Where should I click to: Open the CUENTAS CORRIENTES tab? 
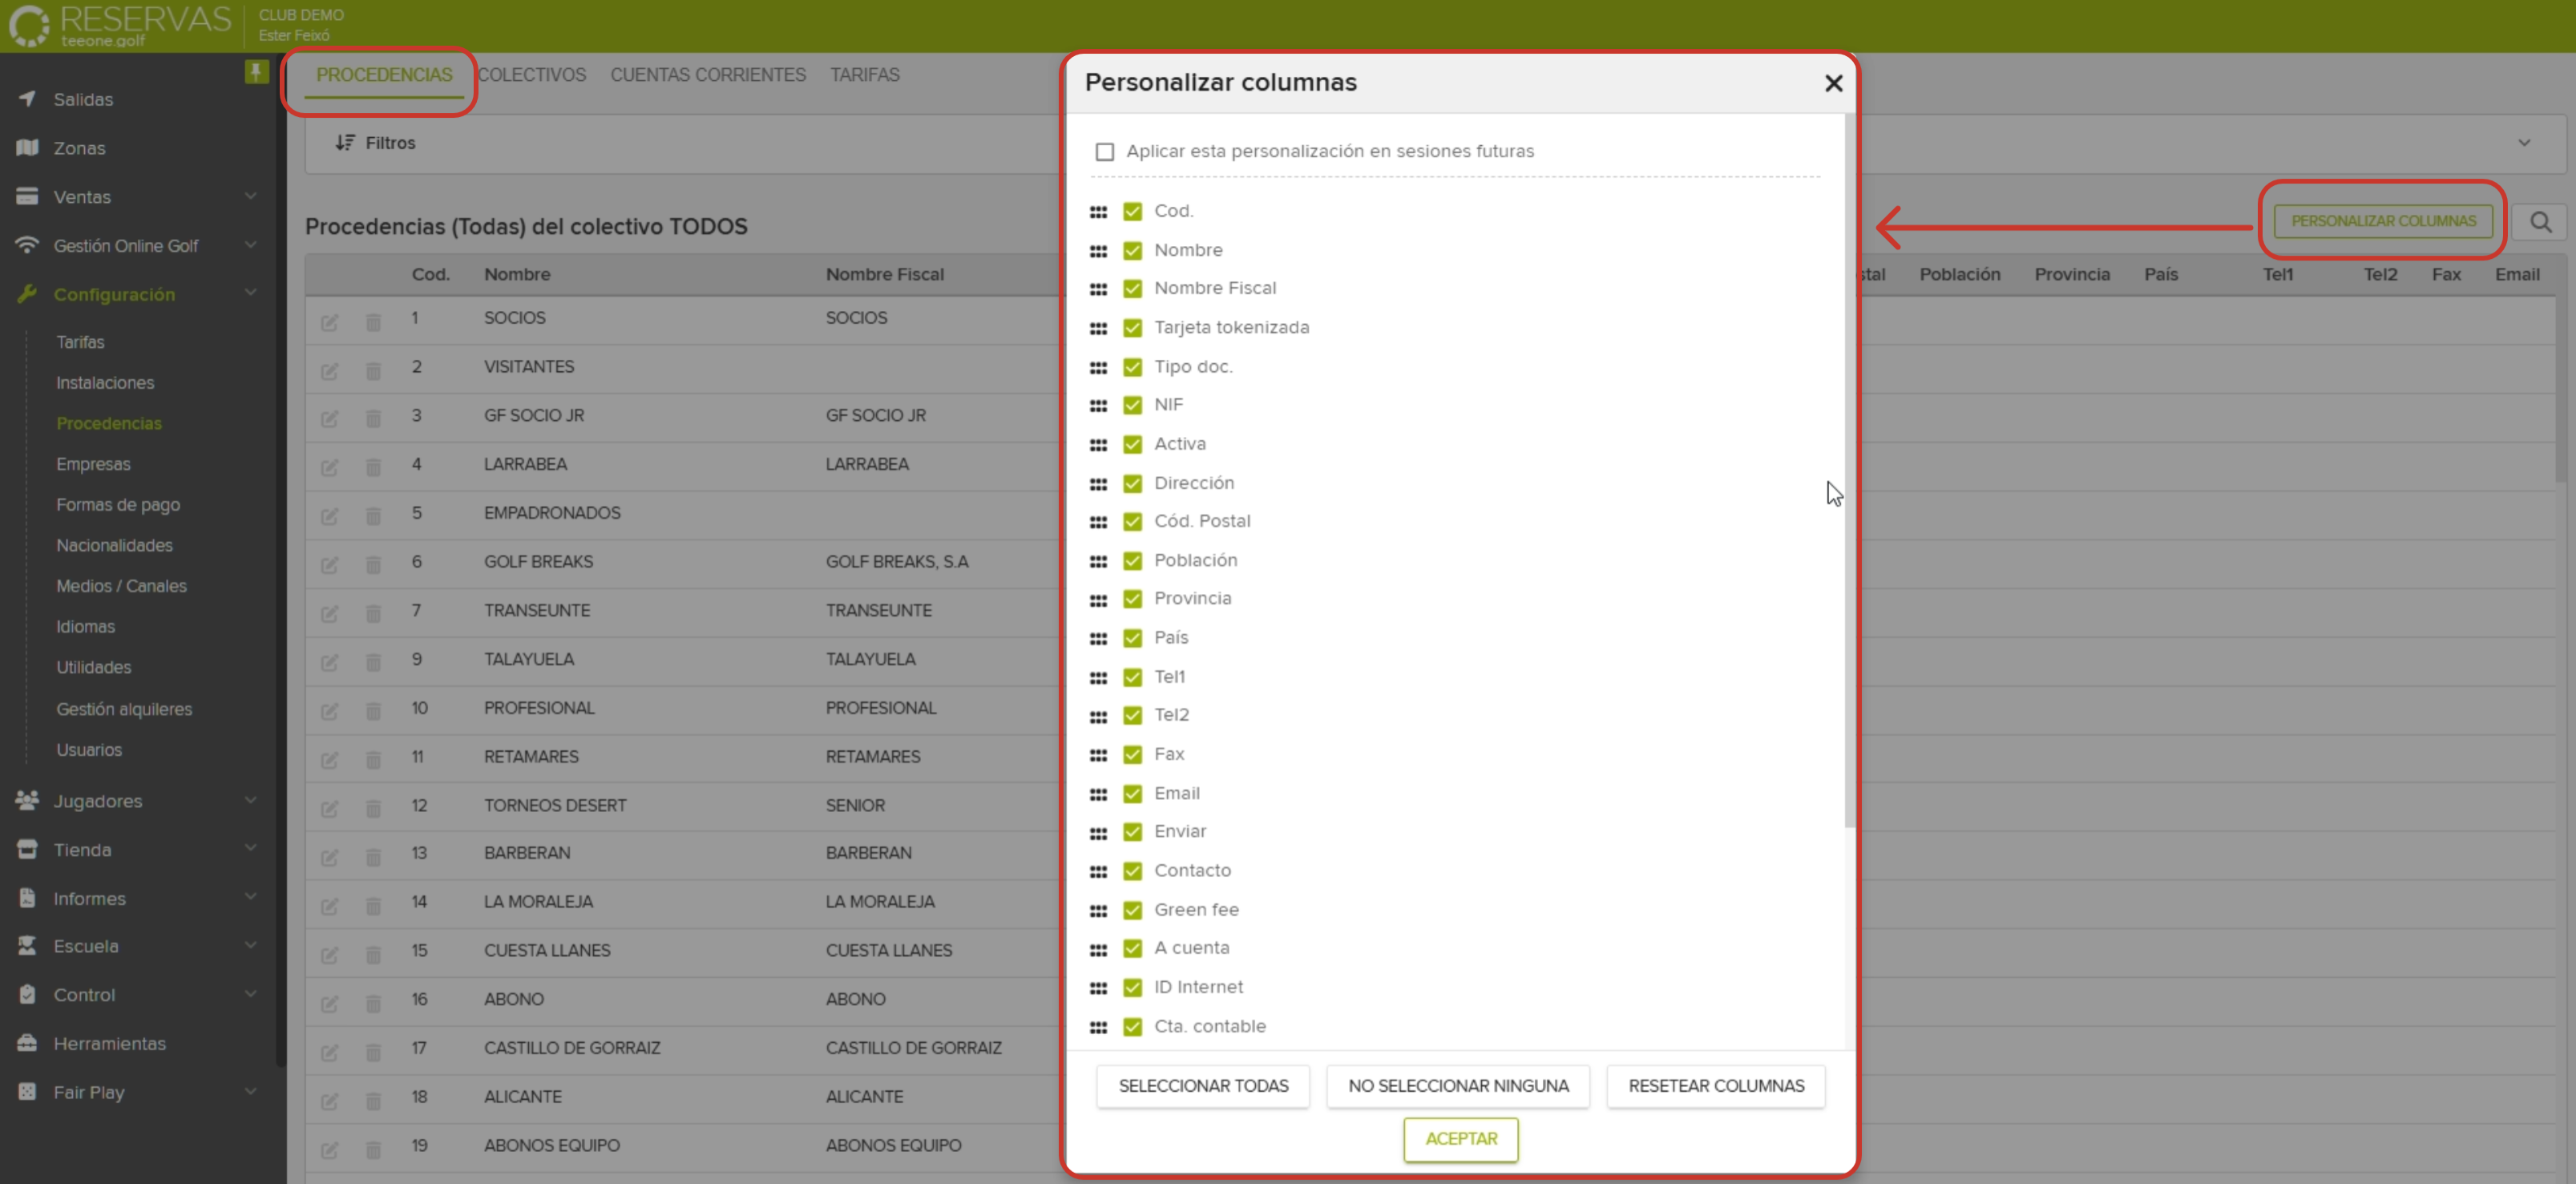click(708, 75)
